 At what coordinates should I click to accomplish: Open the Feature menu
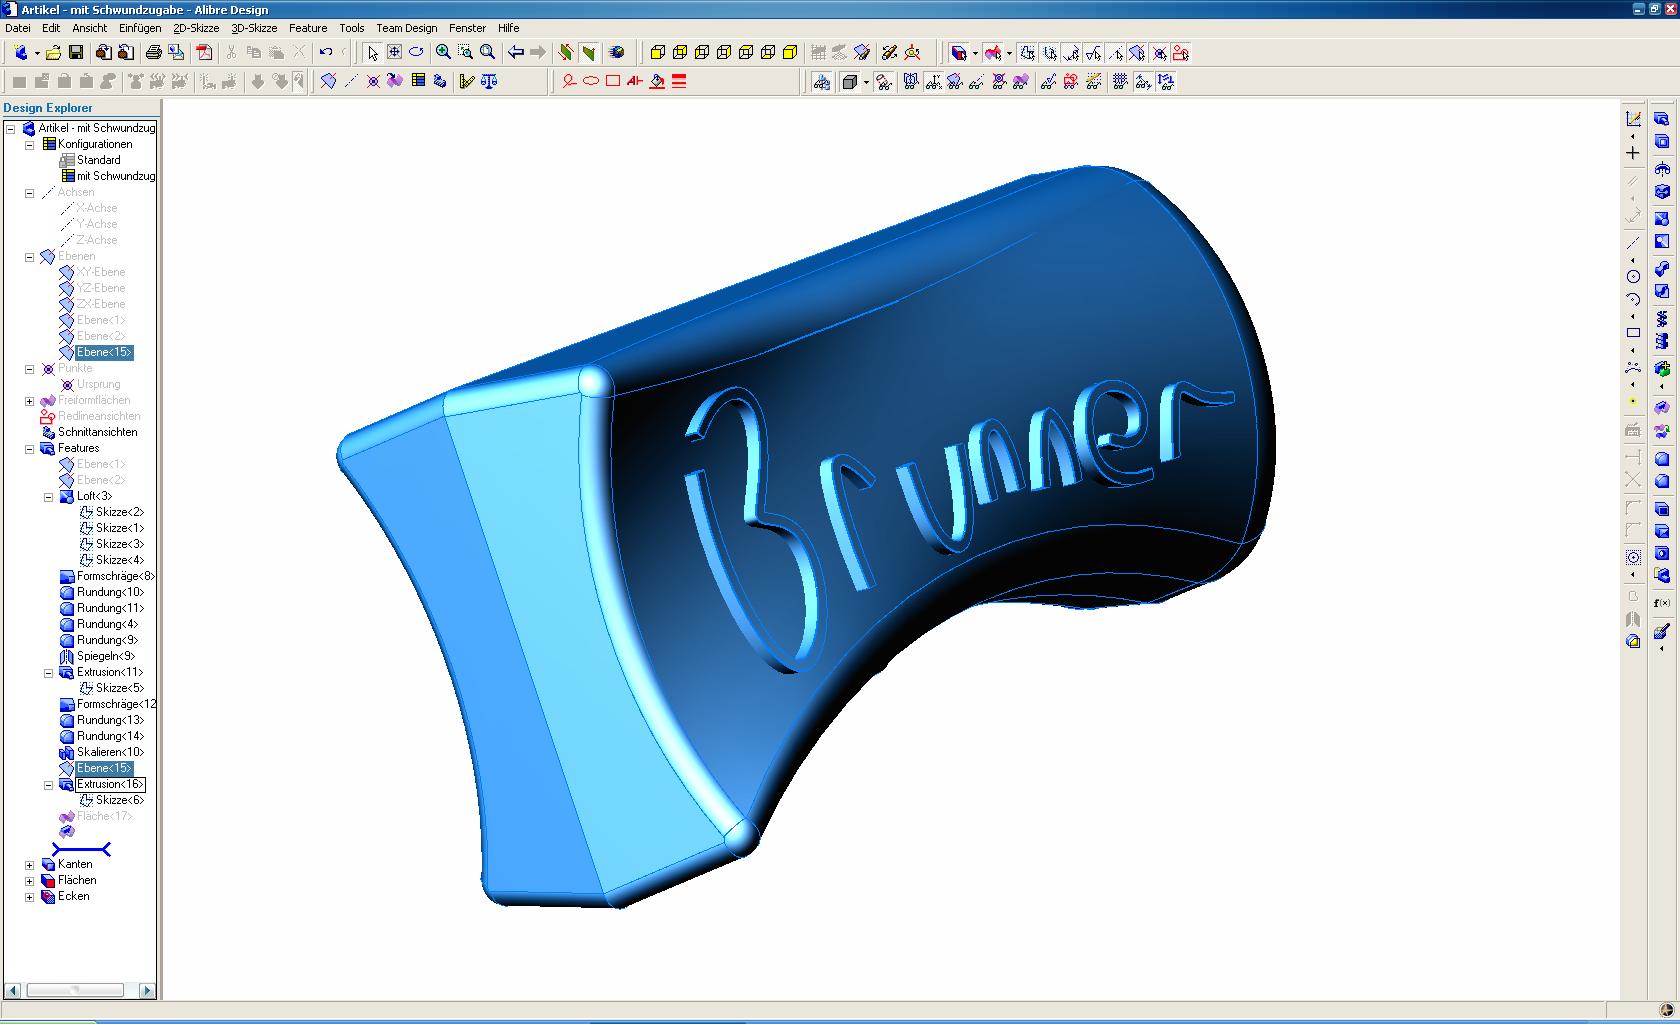pyautogui.click(x=308, y=28)
